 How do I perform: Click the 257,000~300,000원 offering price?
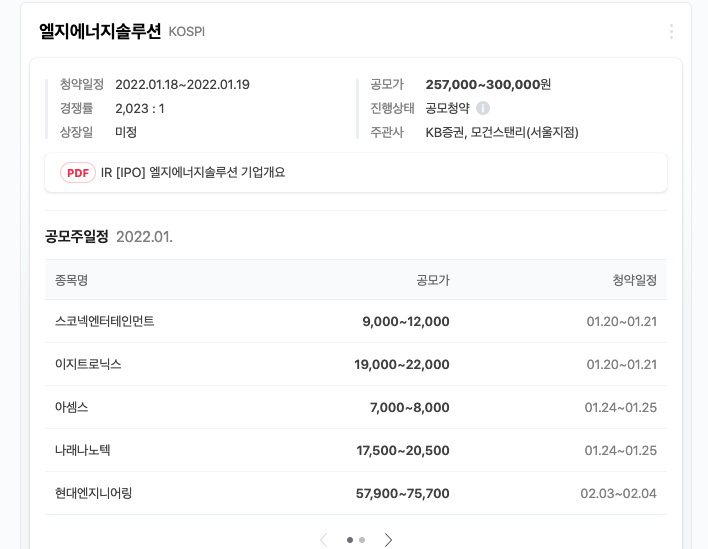(488, 84)
